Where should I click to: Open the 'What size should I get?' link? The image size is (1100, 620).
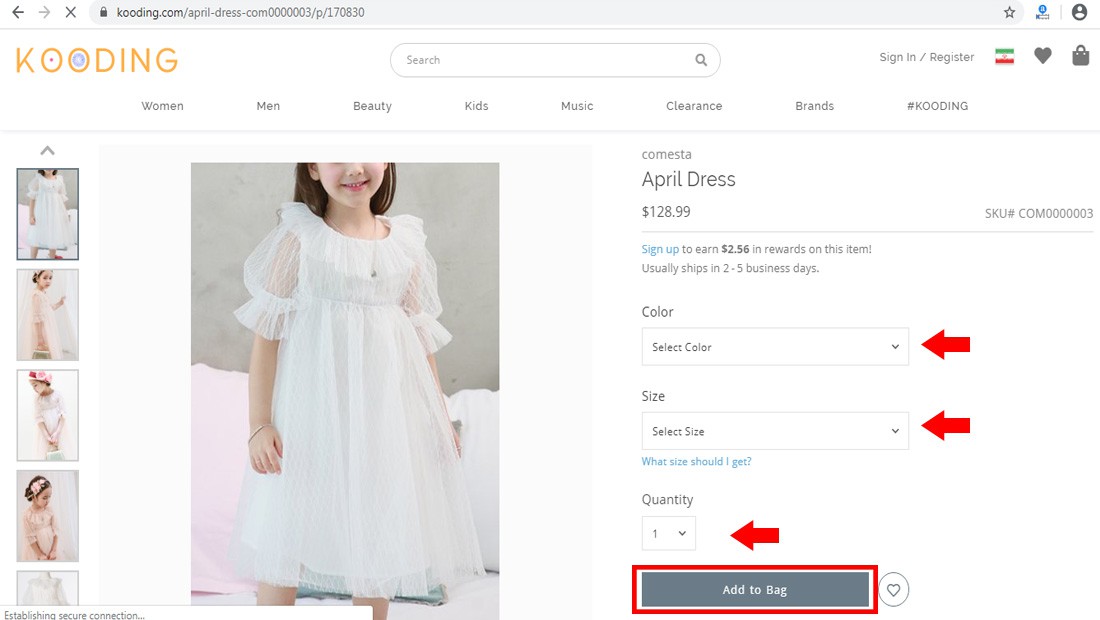[x=696, y=462]
